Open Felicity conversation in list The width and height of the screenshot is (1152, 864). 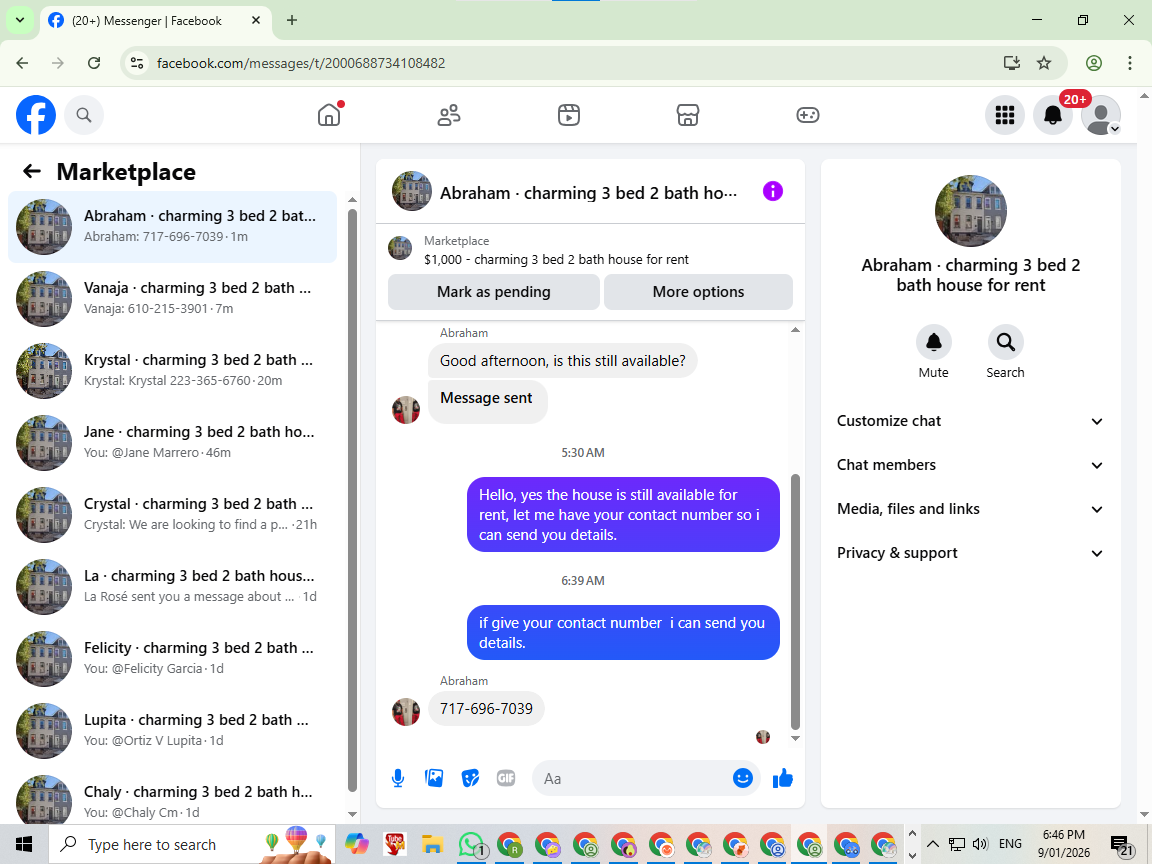pyautogui.click(x=173, y=658)
